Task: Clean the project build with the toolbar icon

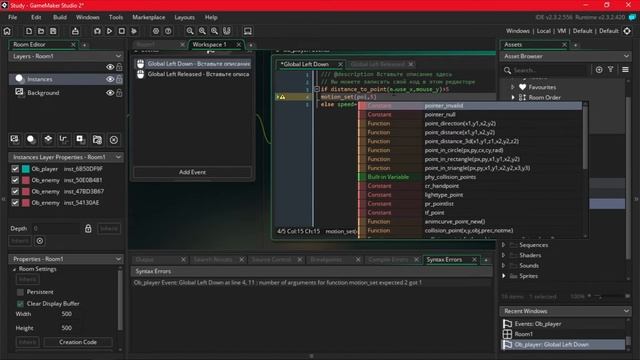Action: [134, 31]
